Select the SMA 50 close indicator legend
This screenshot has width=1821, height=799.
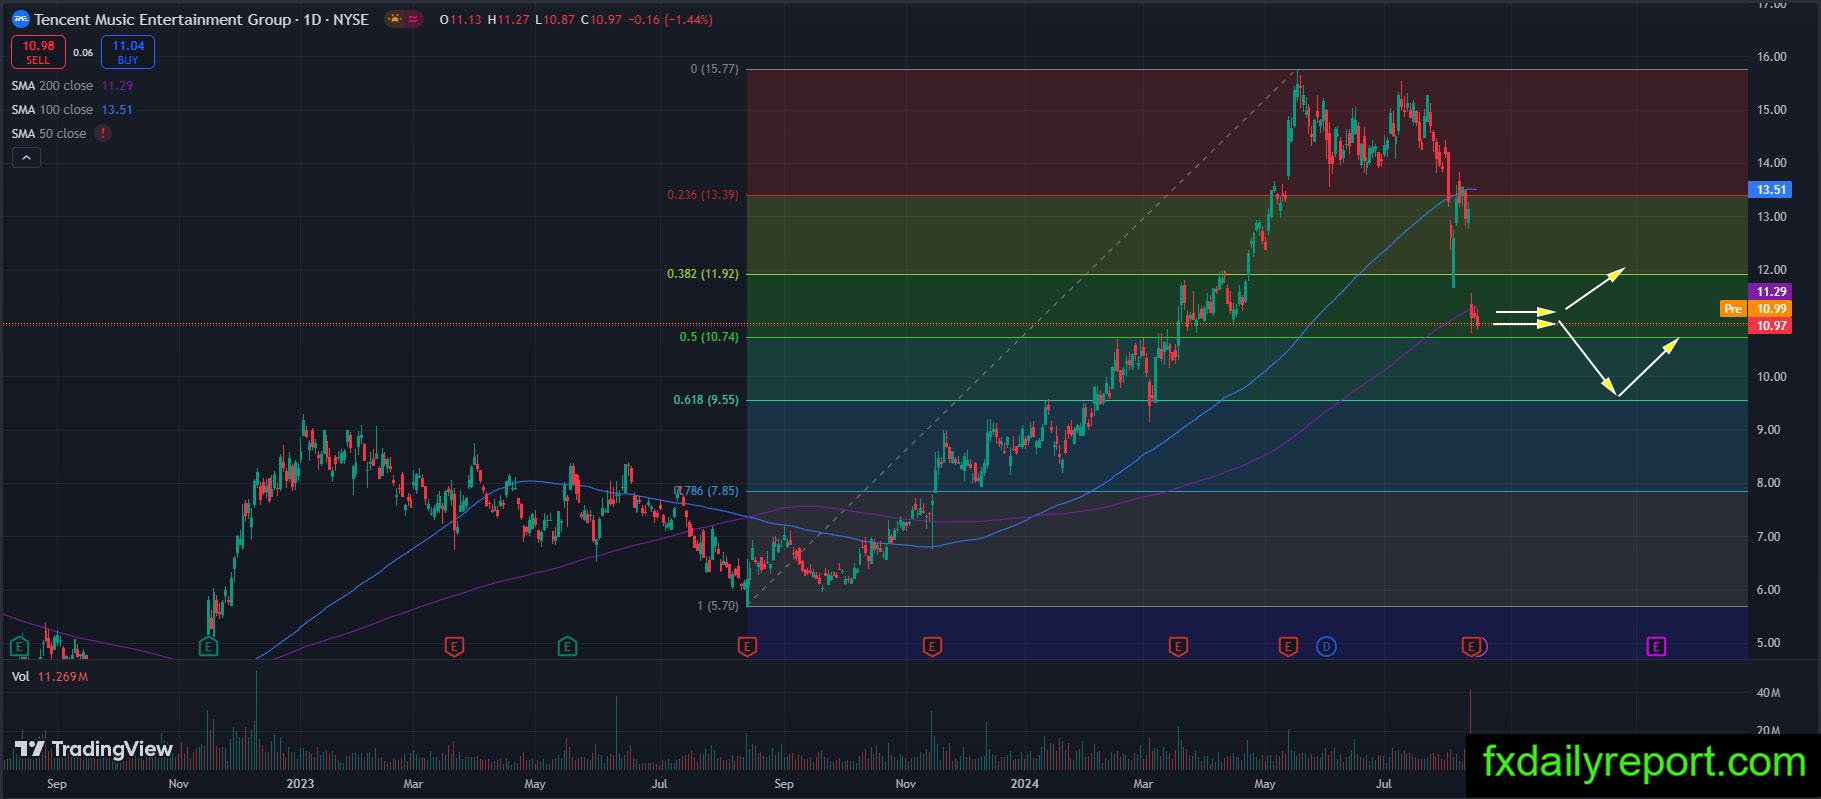[48, 134]
